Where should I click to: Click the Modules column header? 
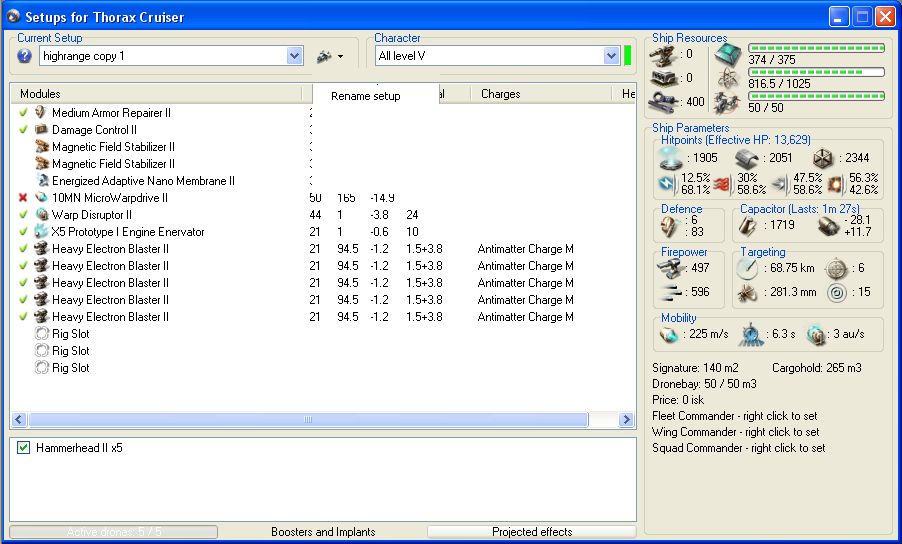156,94
